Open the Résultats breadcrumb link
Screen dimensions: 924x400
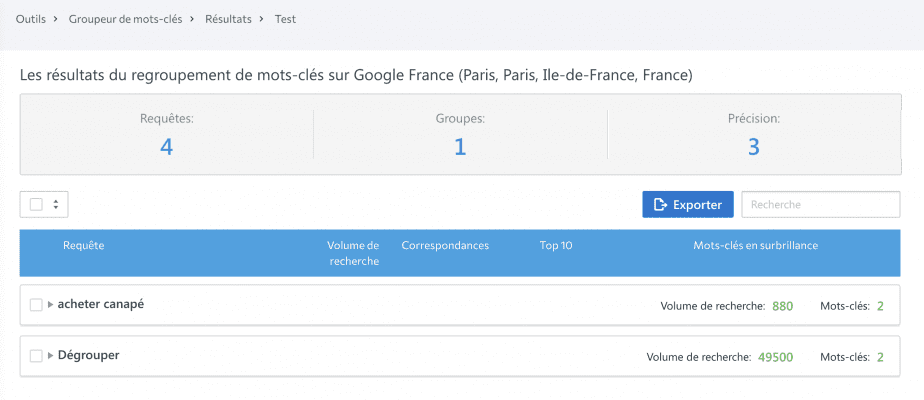228,19
